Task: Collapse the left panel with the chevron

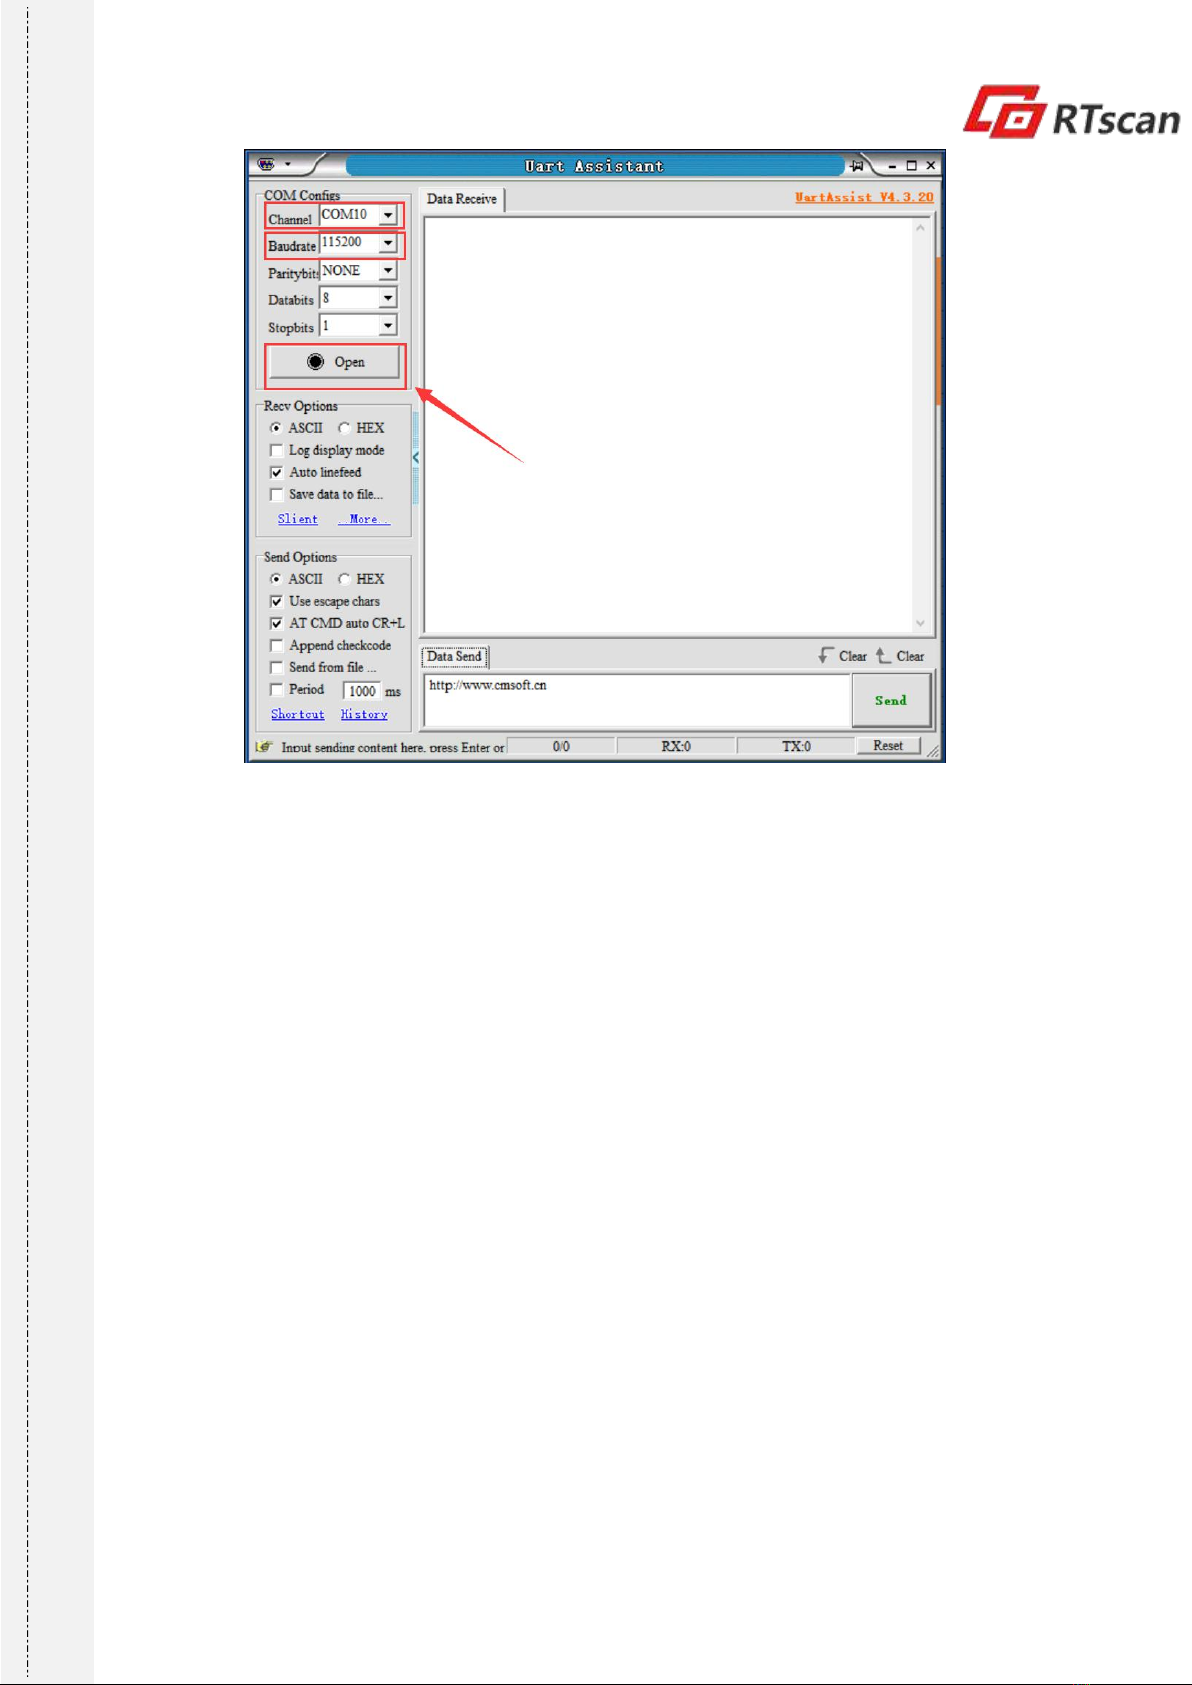Action: 416,458
